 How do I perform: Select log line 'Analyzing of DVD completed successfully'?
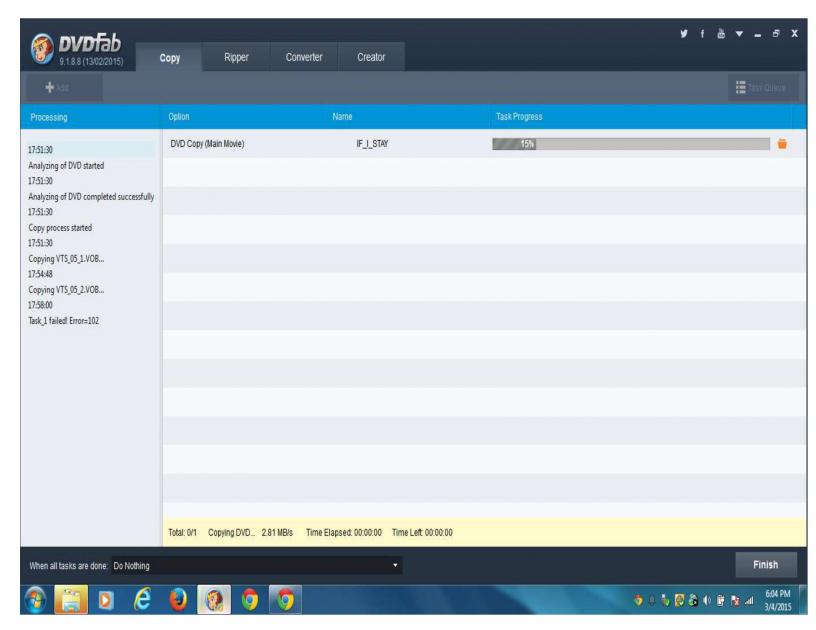tap(91, 197)
